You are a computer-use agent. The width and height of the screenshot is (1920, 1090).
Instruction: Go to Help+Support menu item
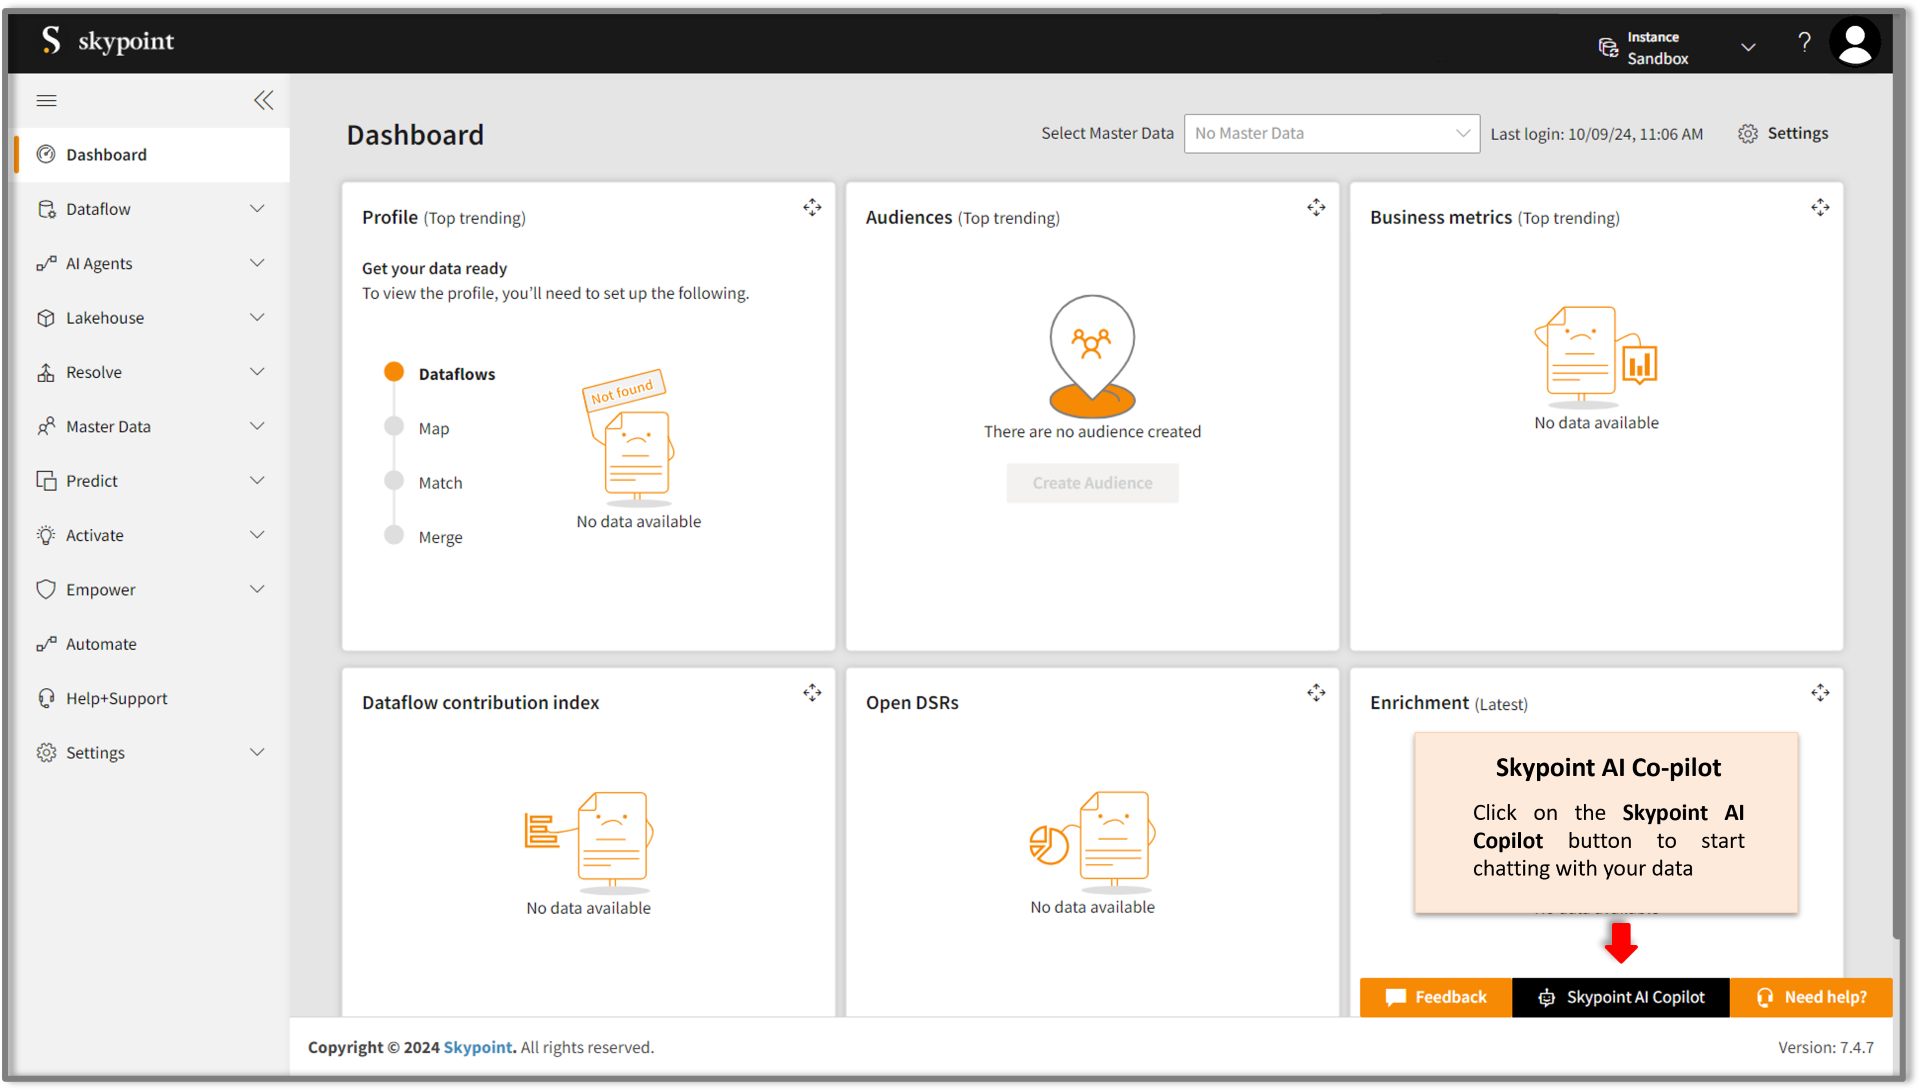tap(116, 698)
